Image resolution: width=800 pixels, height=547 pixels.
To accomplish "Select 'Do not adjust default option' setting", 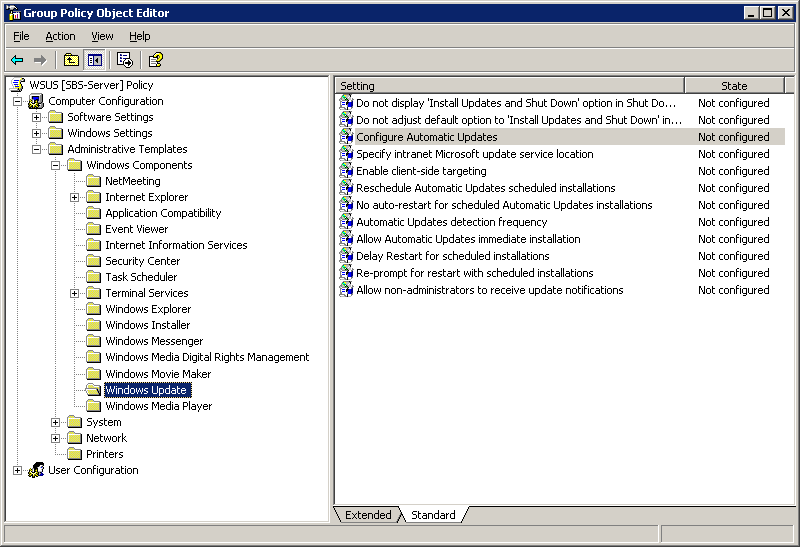I will [519, 120].
